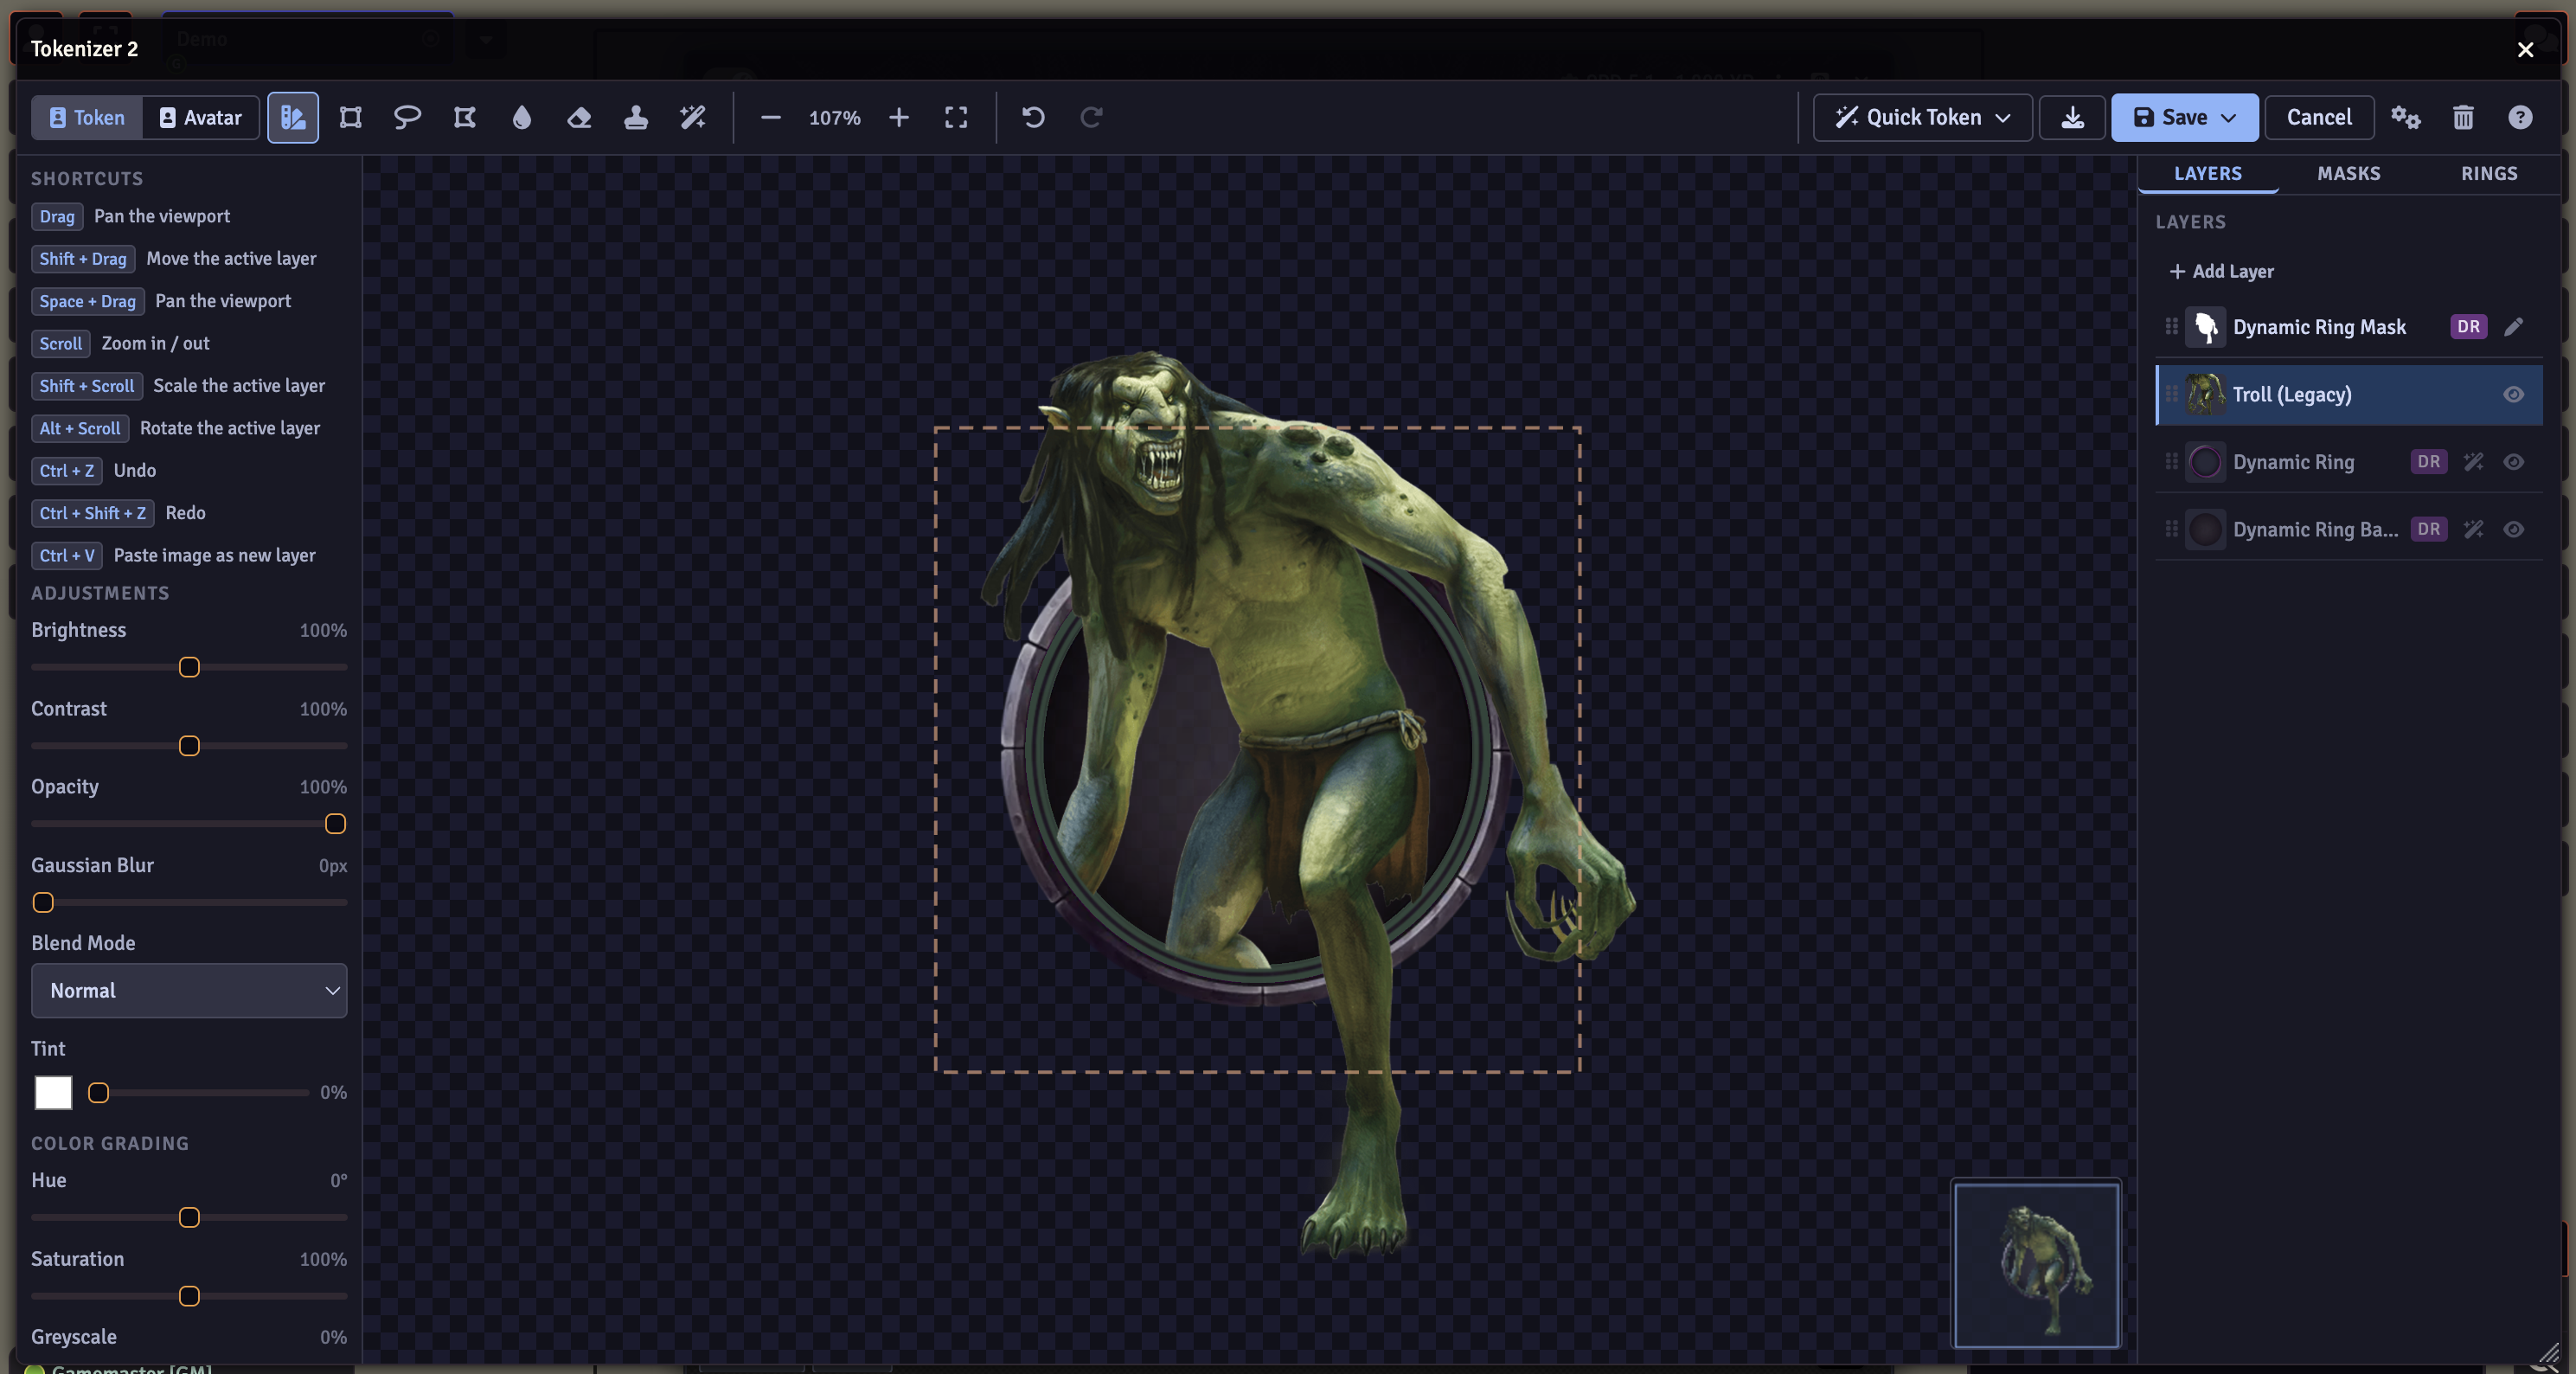Click the magic wand tool
2576x1374 pixels.
[693, 118]
